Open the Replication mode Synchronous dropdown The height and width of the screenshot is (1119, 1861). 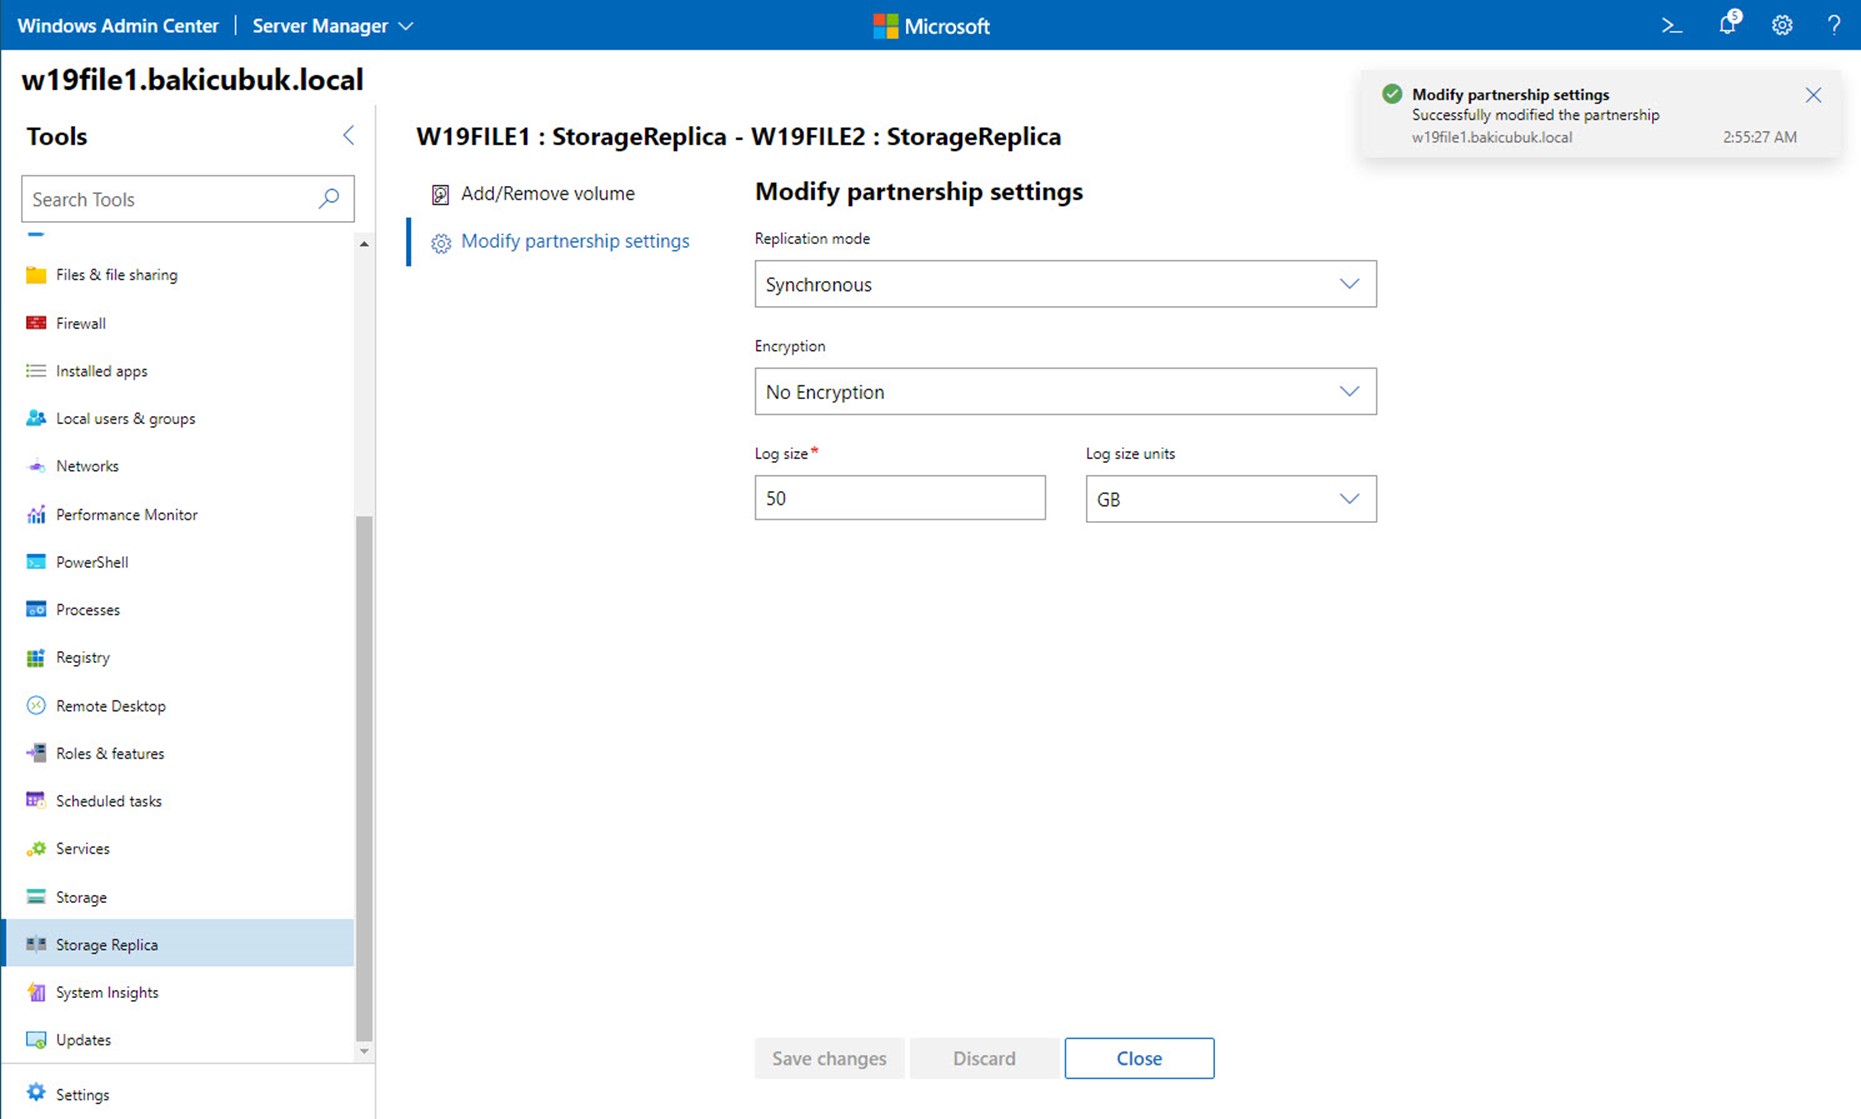click(x=1065, y=284)
